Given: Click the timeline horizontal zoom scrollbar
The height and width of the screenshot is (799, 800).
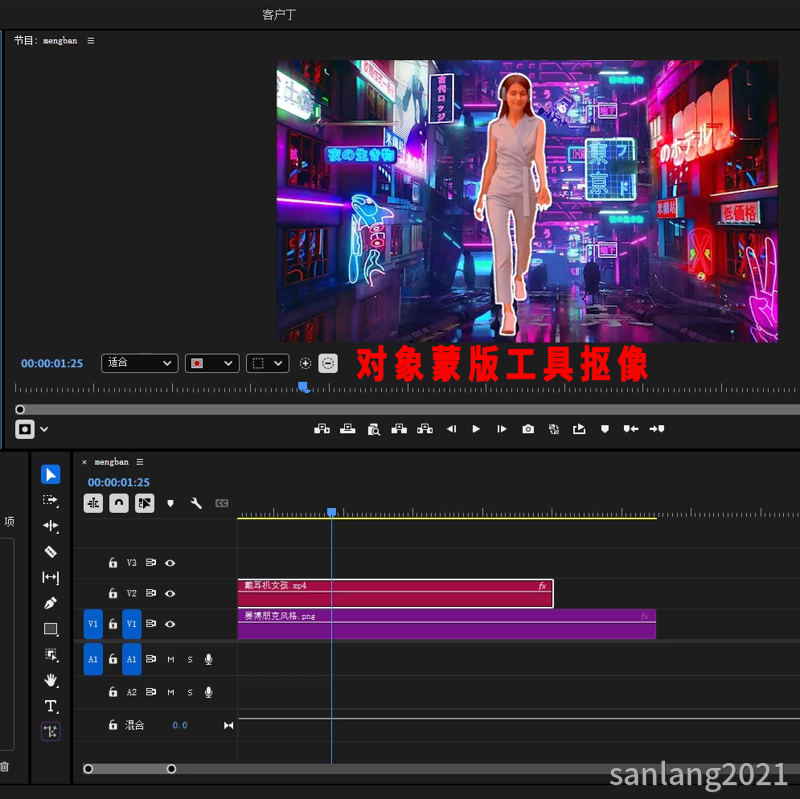Looking at the screenshot, I should tap(130, 769).
